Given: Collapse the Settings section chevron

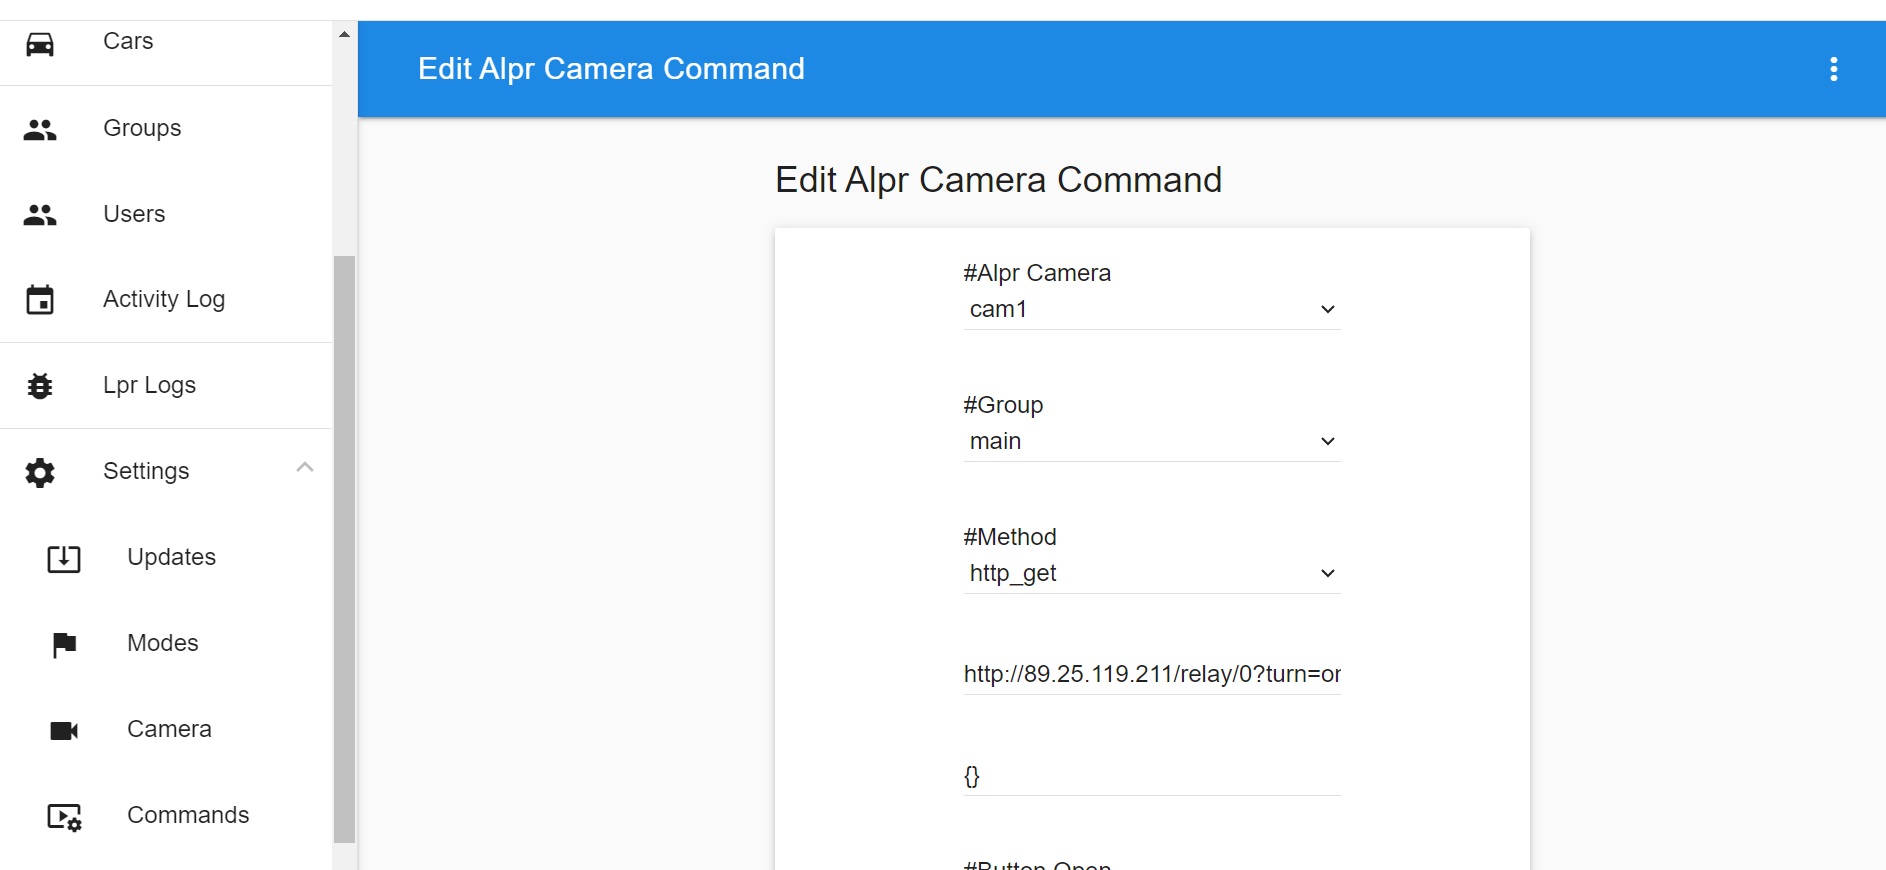Looking at the screenshot, I should (x=305, y=468).
